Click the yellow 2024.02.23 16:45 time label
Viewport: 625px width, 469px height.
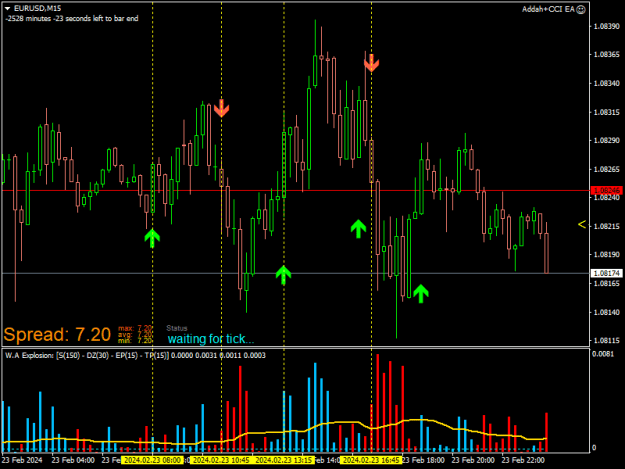(371, 460)
